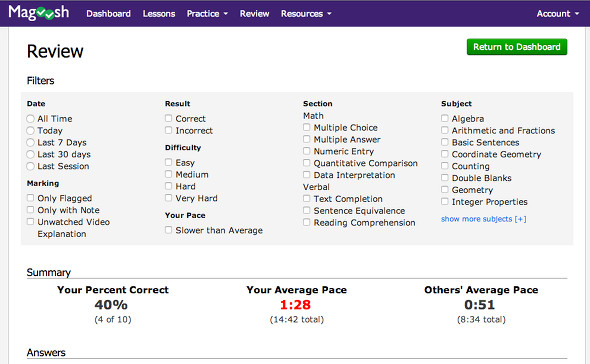590x364 pixels.
Task: Expand the show more subjects [+] link
Action: point(484,219)
